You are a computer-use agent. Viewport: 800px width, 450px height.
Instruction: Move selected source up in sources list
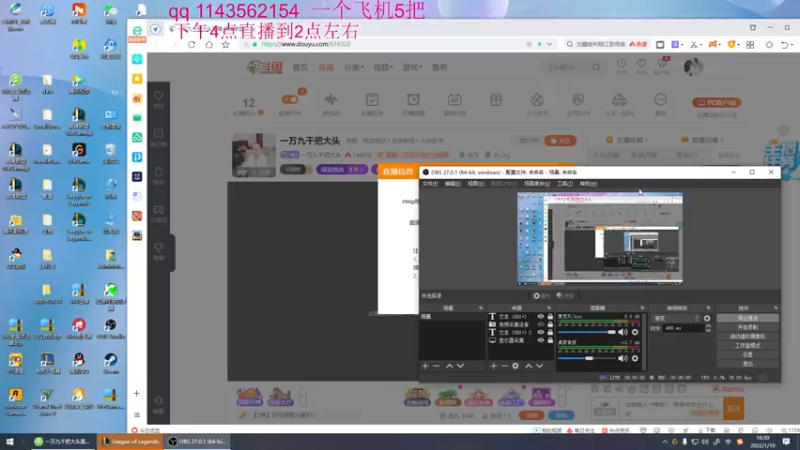point(529,366)
